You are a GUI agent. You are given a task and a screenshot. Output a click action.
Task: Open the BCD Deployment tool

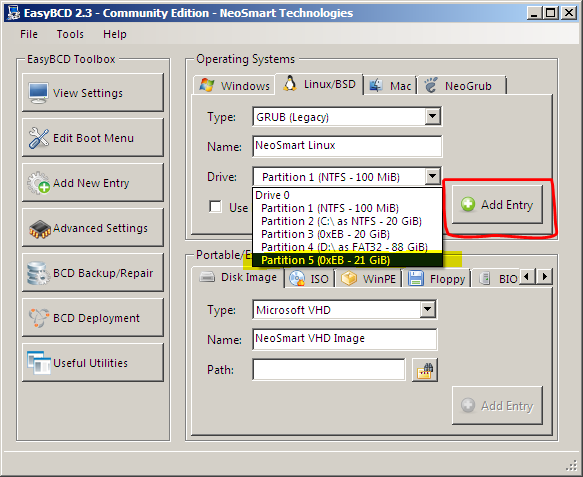click(x=93, y=318)
